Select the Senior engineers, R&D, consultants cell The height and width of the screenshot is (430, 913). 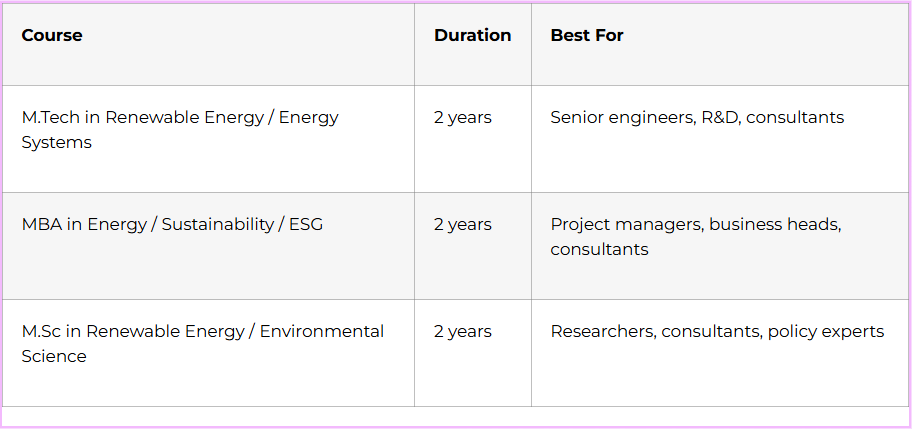click(x=697, y=117)
